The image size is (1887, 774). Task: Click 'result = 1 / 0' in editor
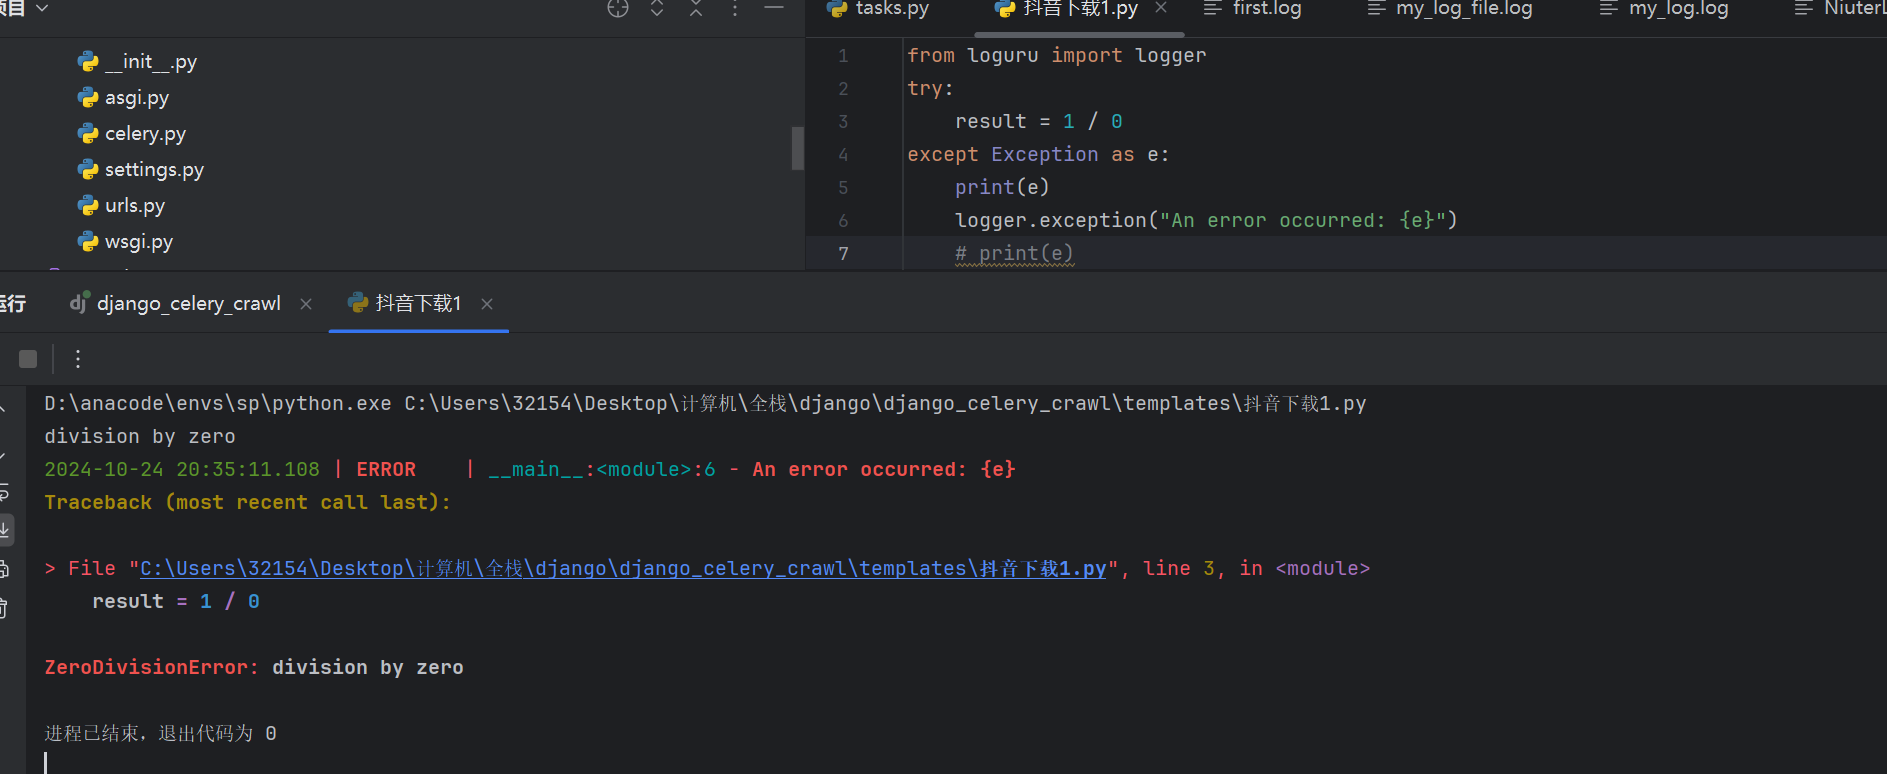(x=1039, y=122)
